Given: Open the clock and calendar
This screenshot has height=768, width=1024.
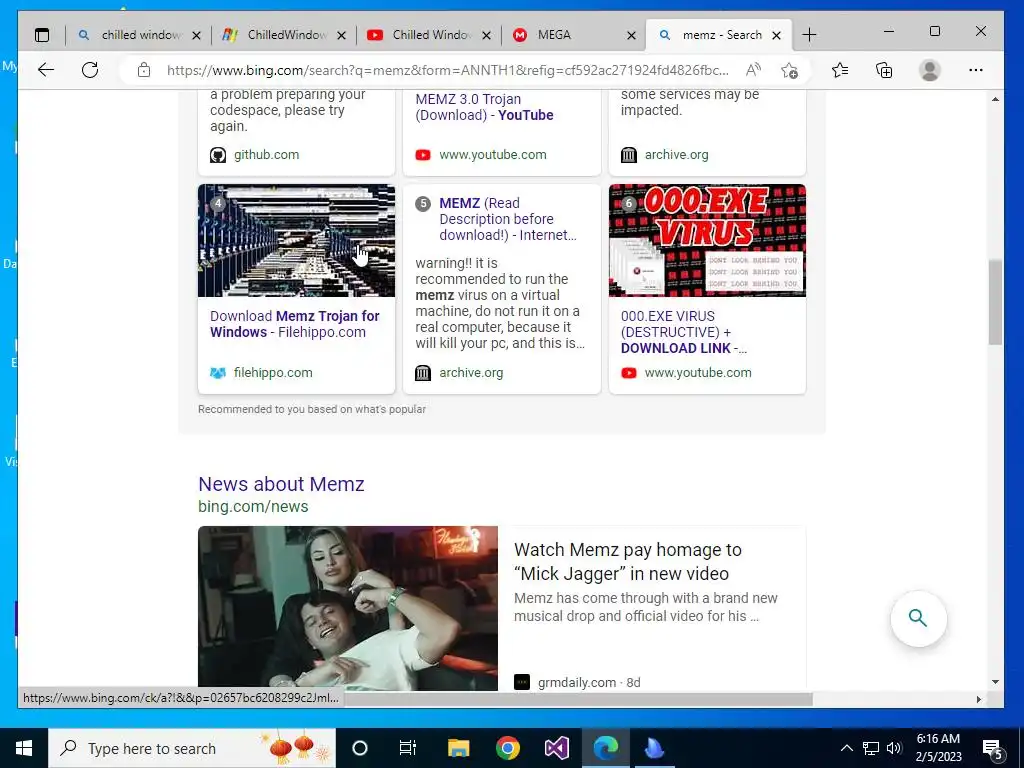Looking at the screenshot, I should coord(938,748).
